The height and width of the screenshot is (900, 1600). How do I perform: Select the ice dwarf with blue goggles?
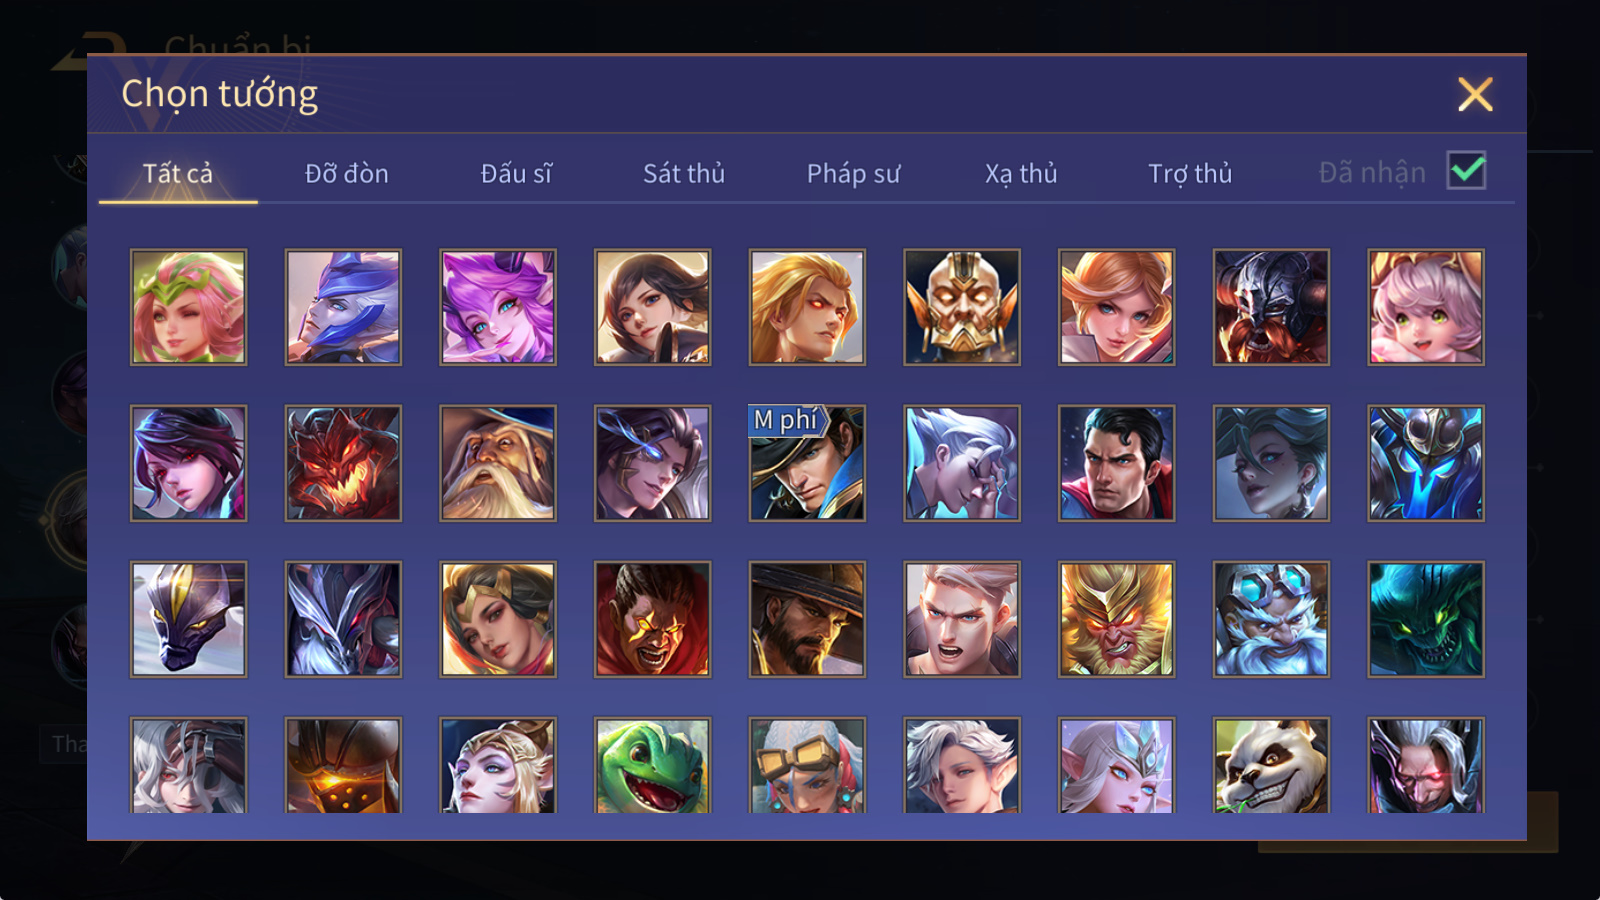(1271, 619)
